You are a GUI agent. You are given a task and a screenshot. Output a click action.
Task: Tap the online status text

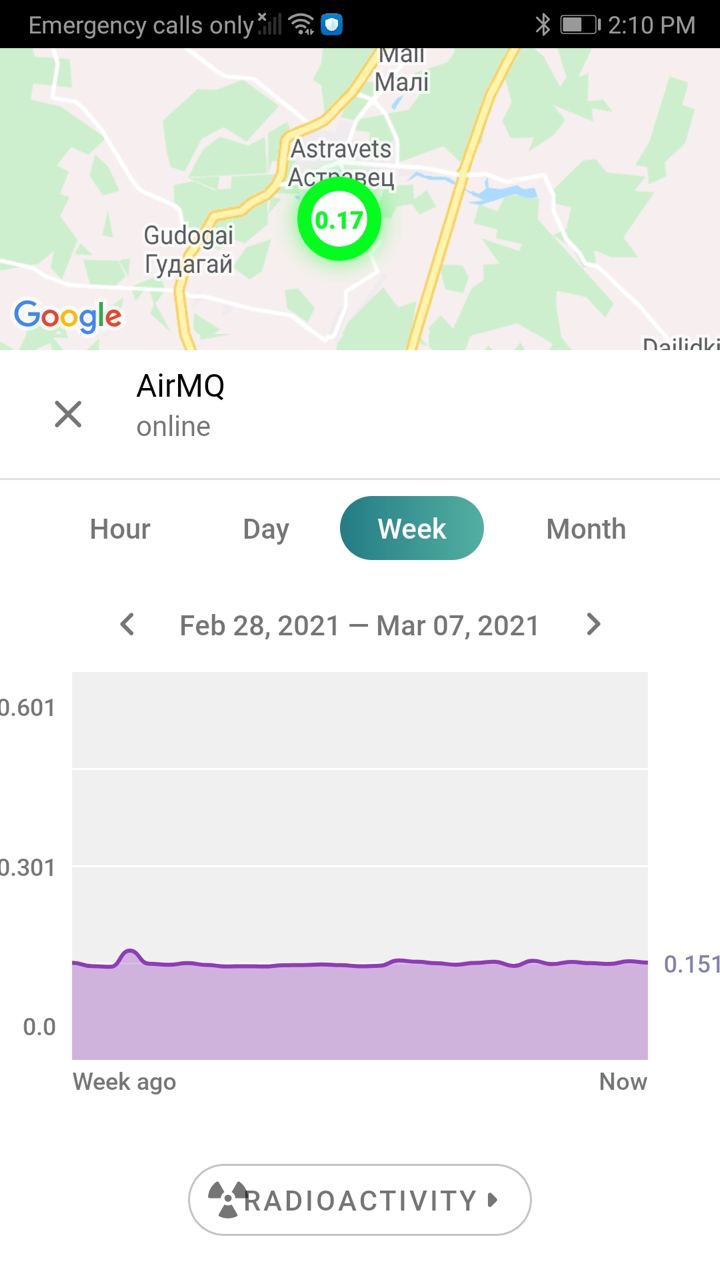pos(173,426)
